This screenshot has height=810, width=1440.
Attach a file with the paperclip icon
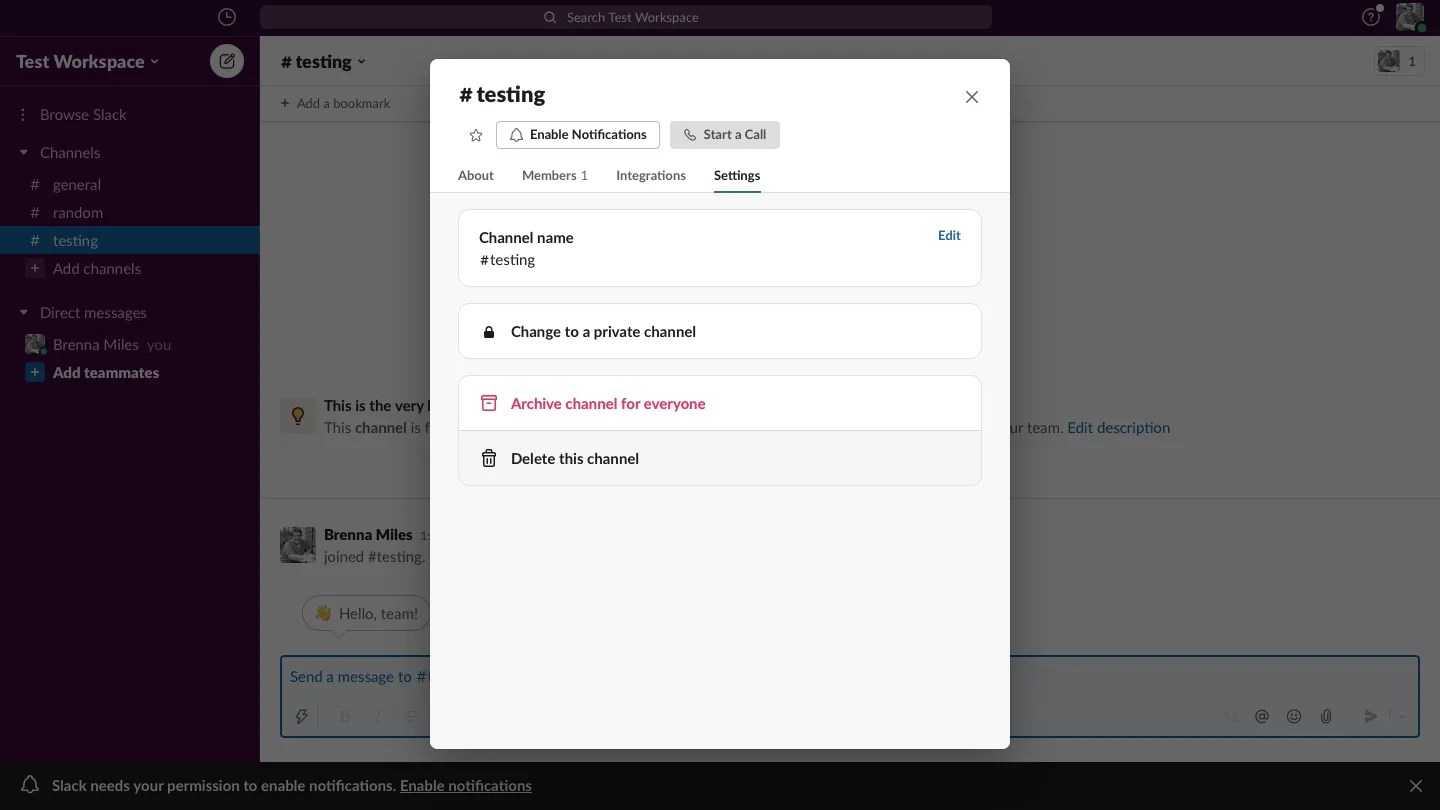(1326, 716)
